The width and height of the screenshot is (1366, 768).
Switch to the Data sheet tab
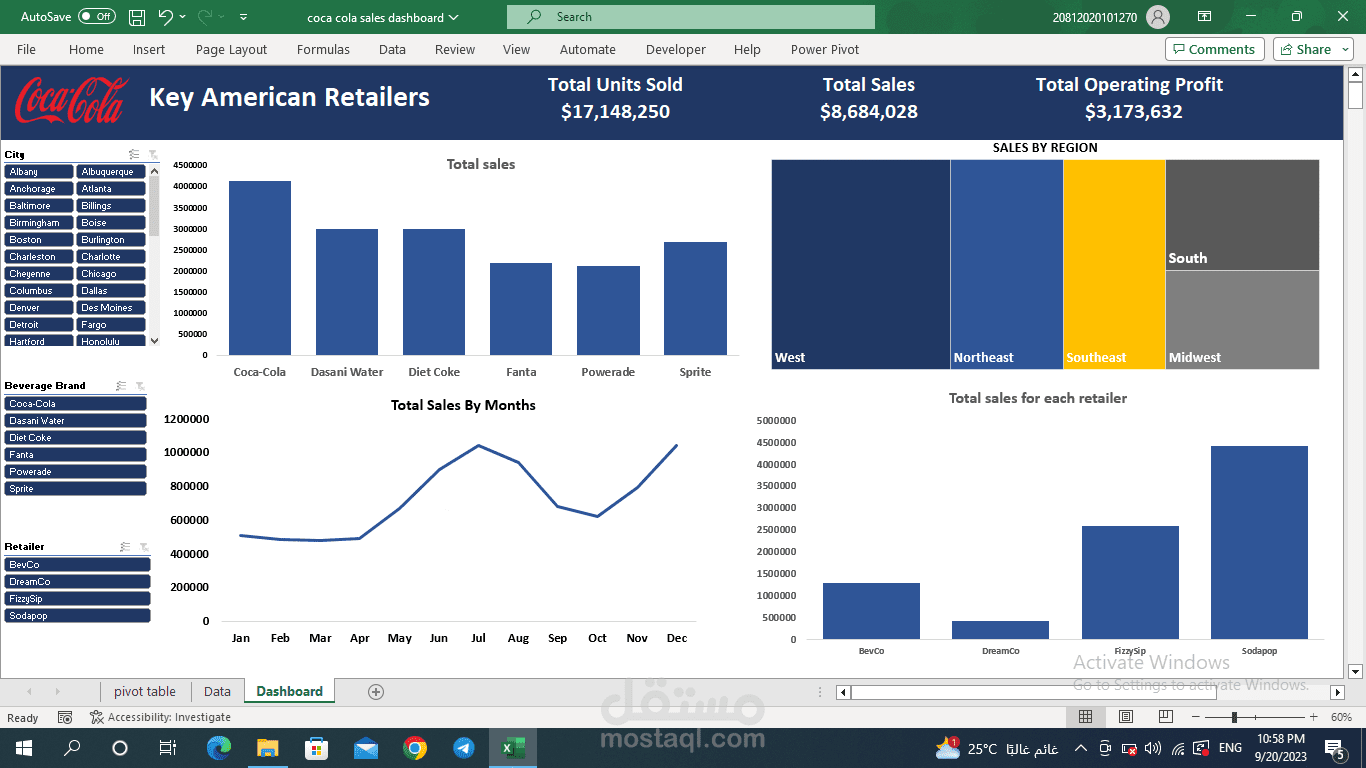point(217,691)
